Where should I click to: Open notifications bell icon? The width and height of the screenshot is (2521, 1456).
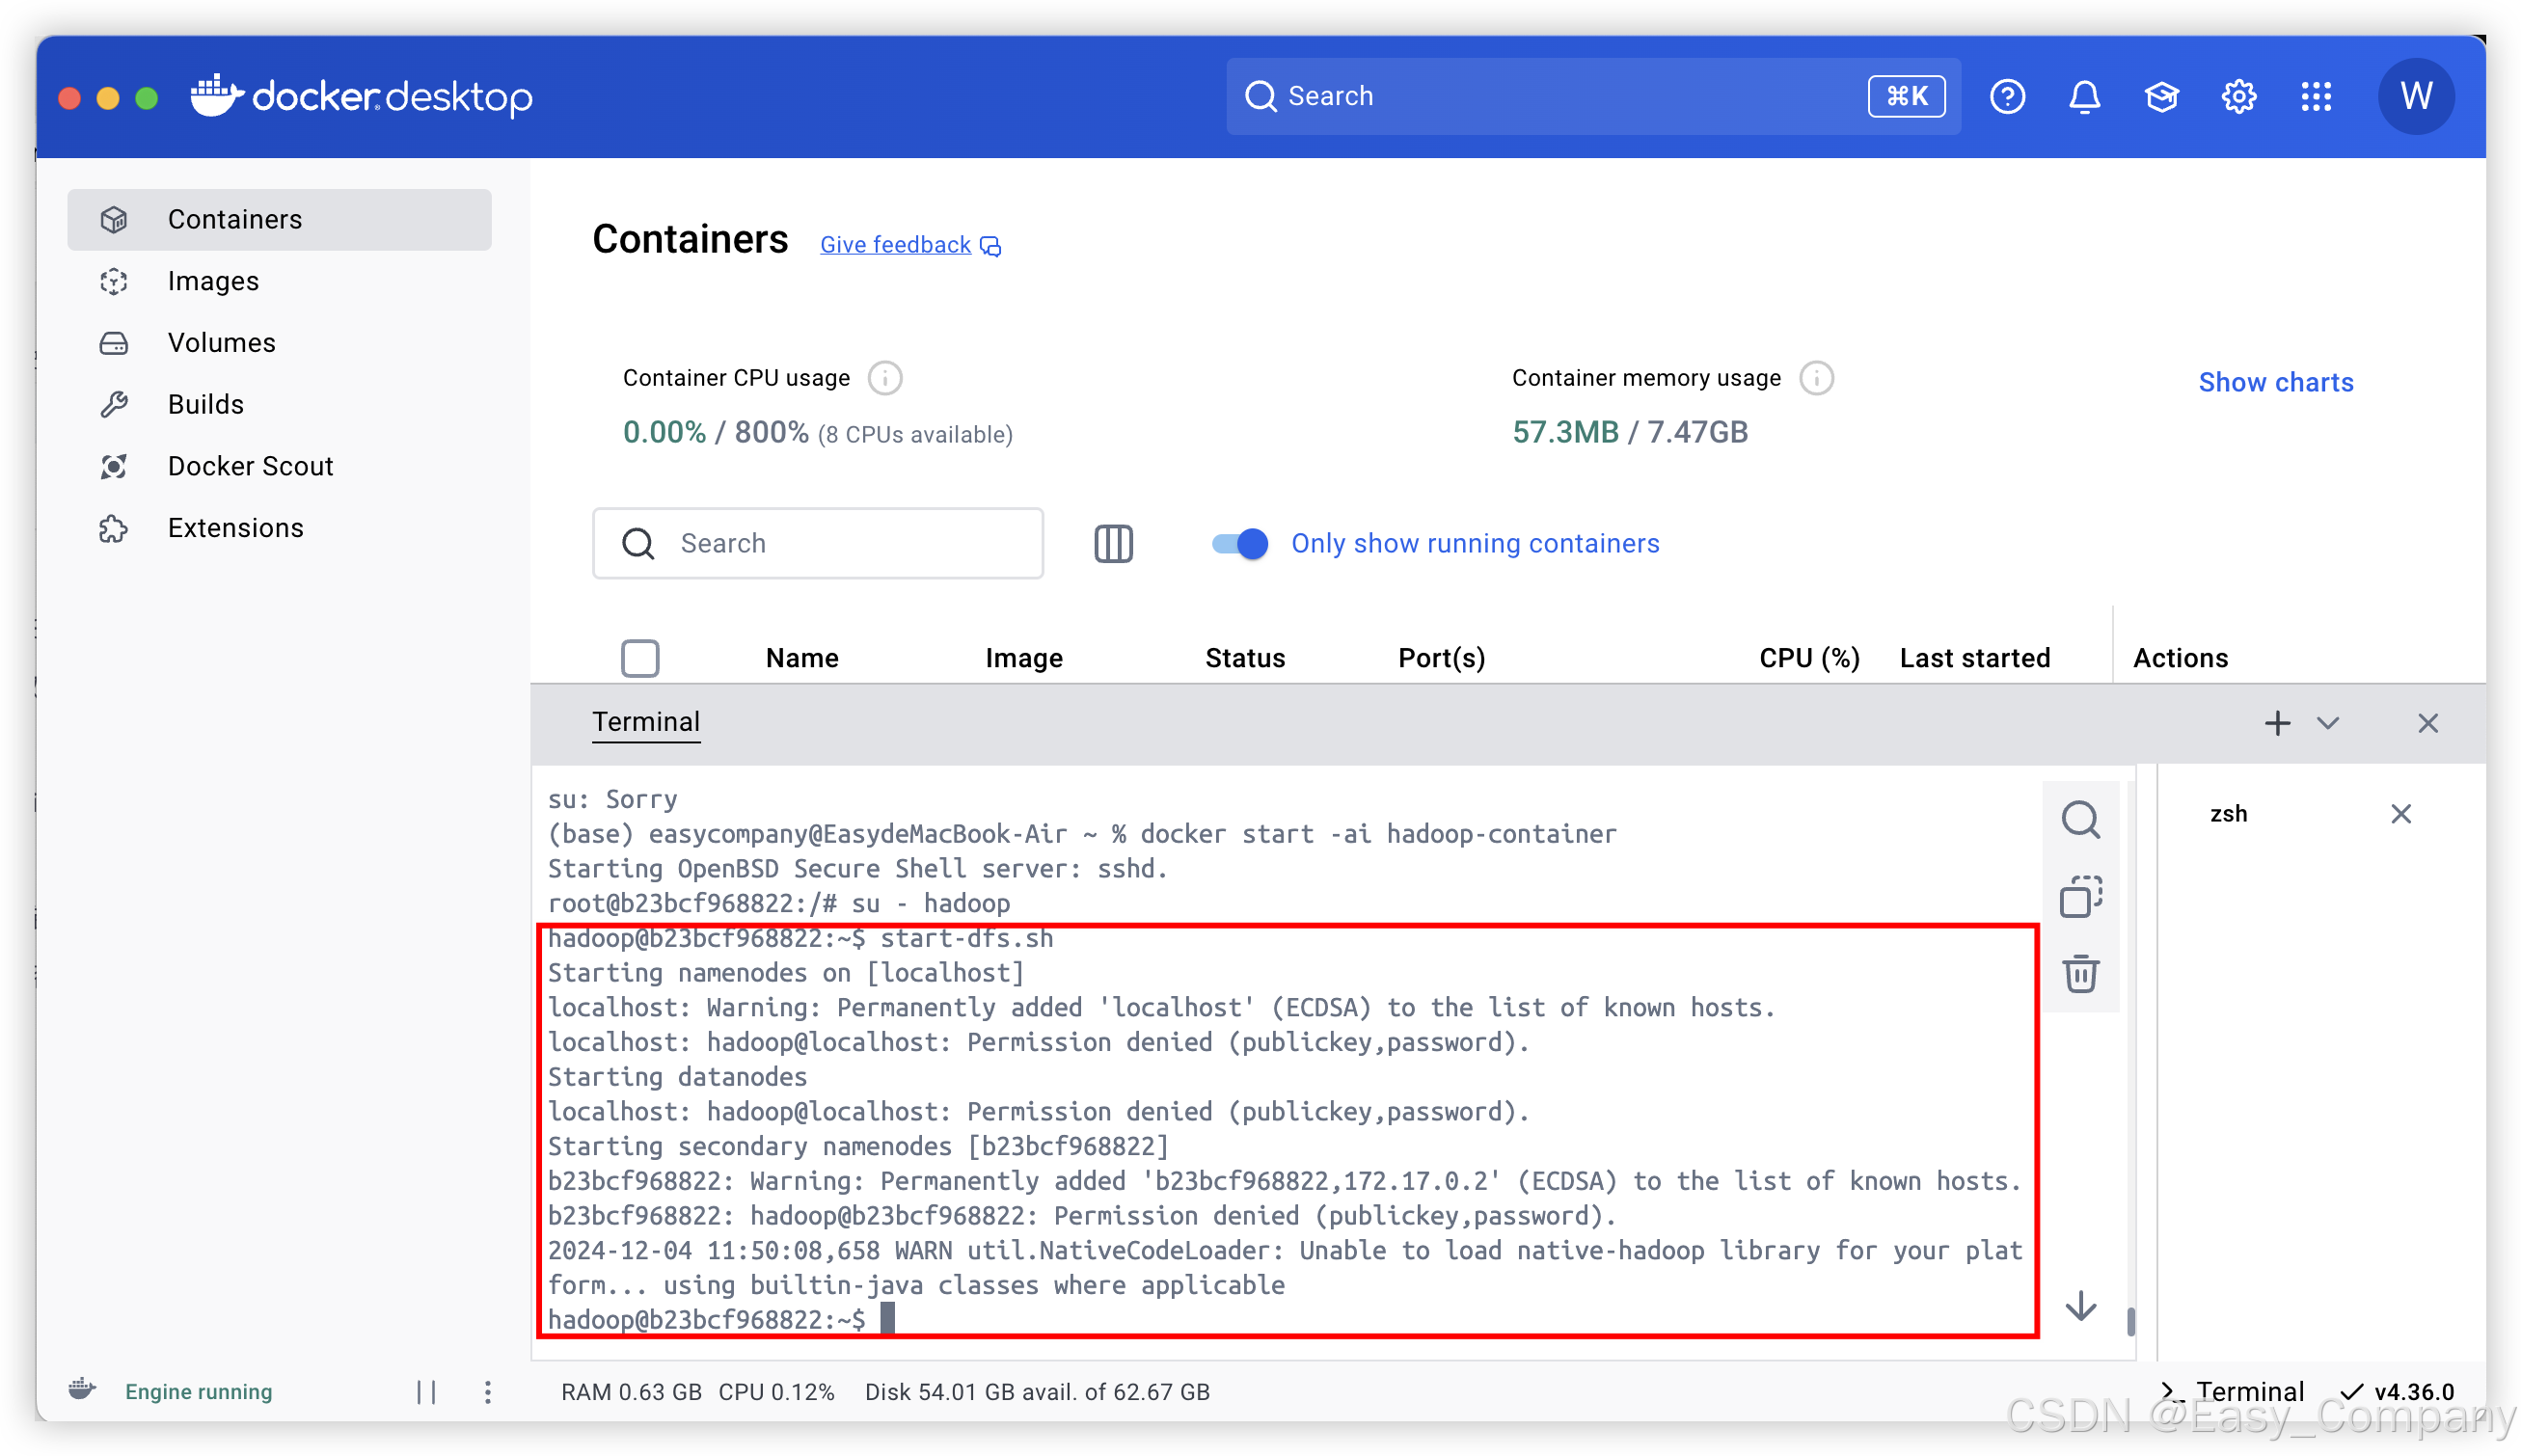[2084, 96]
